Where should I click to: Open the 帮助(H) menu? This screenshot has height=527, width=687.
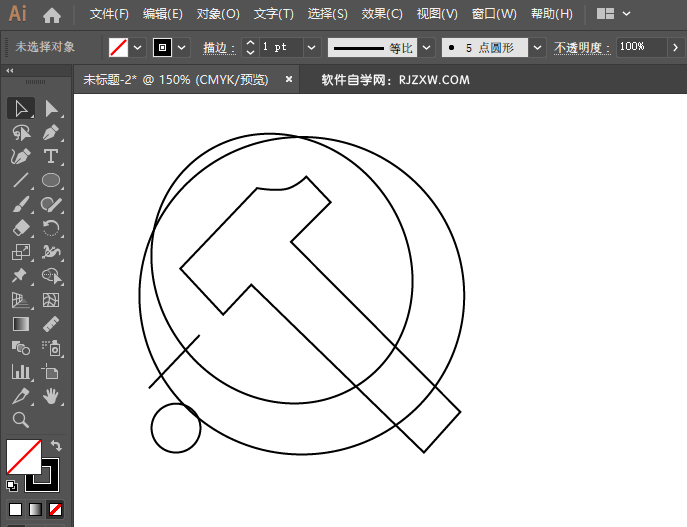point(552,14)
